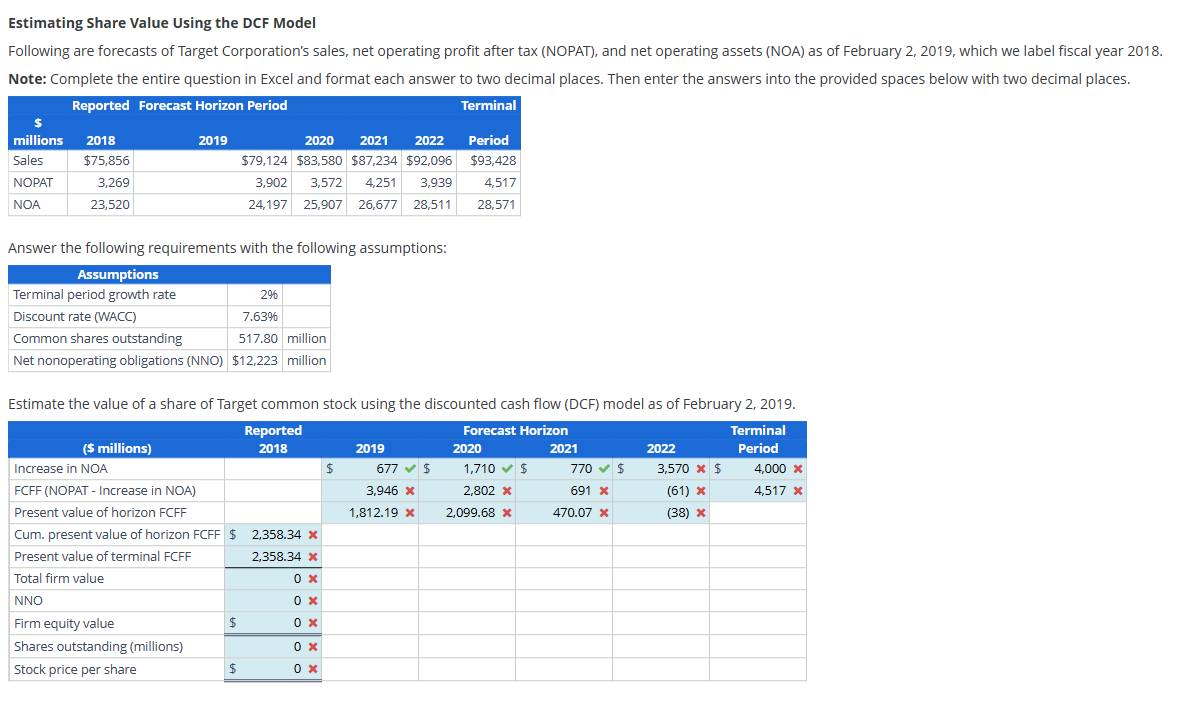
Task: Select the 2019 NOPAT value 3,902
Action: pos(271,183)
